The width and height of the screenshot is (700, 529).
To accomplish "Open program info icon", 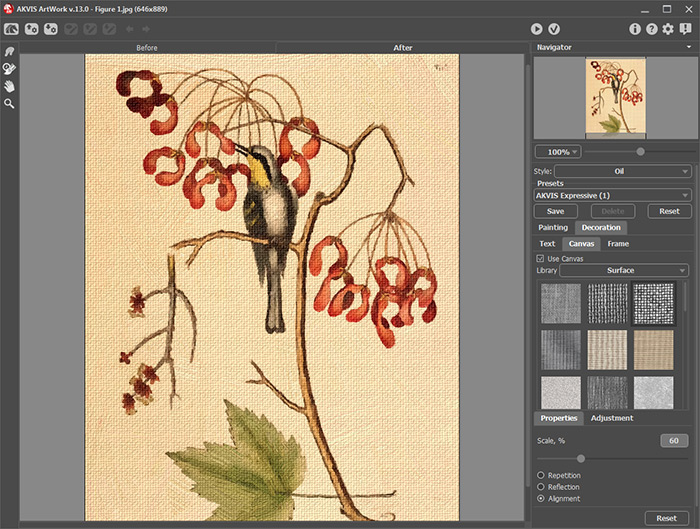I will 634,29.
